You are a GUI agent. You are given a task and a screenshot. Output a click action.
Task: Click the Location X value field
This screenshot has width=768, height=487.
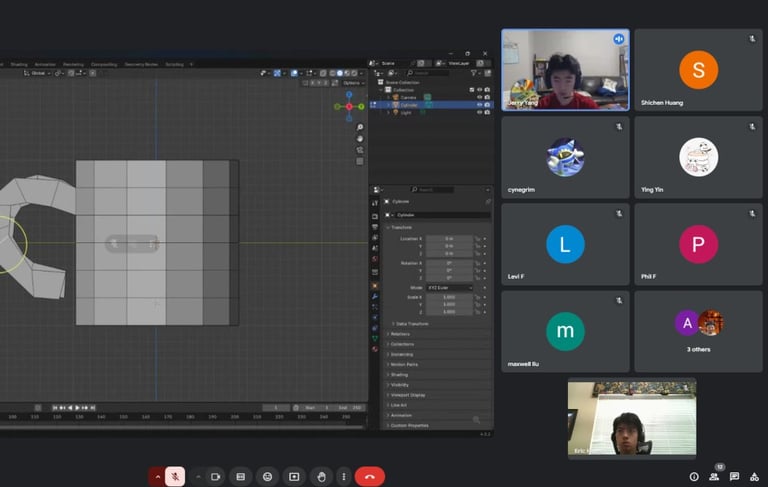(x=449, y=239)
